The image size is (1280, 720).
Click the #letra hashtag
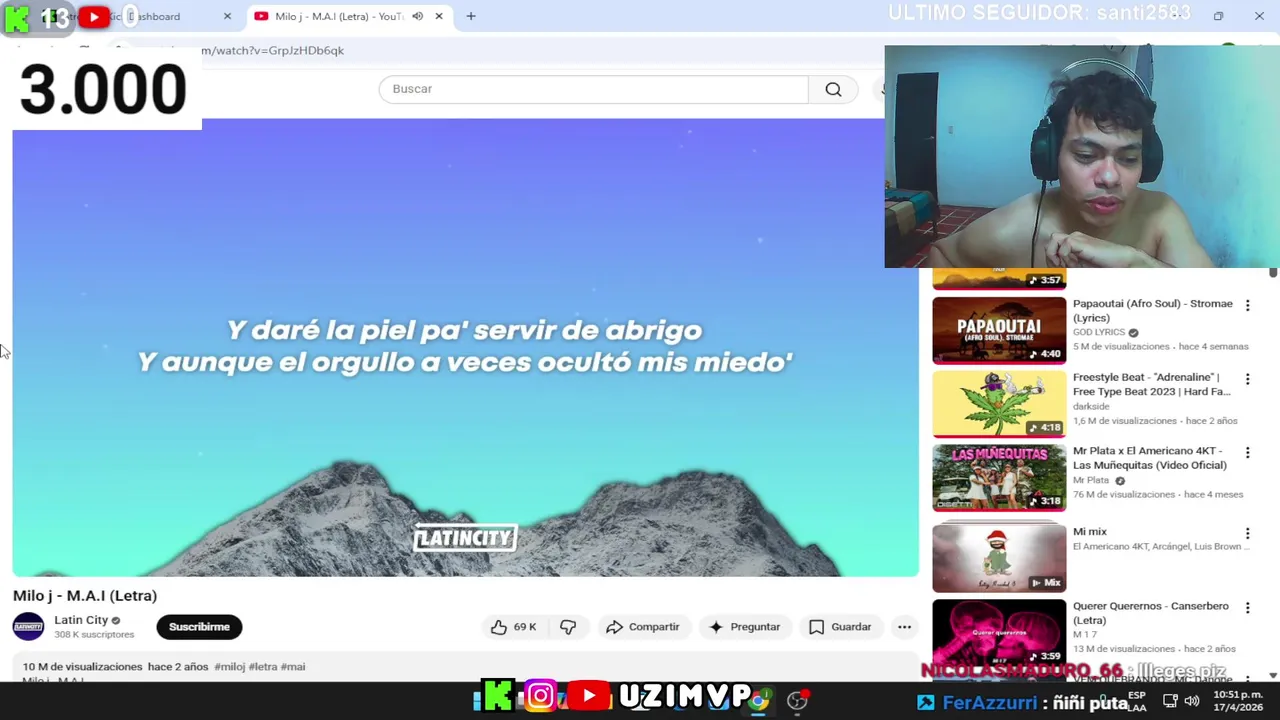pyautogui.click(x=262, y=667)
